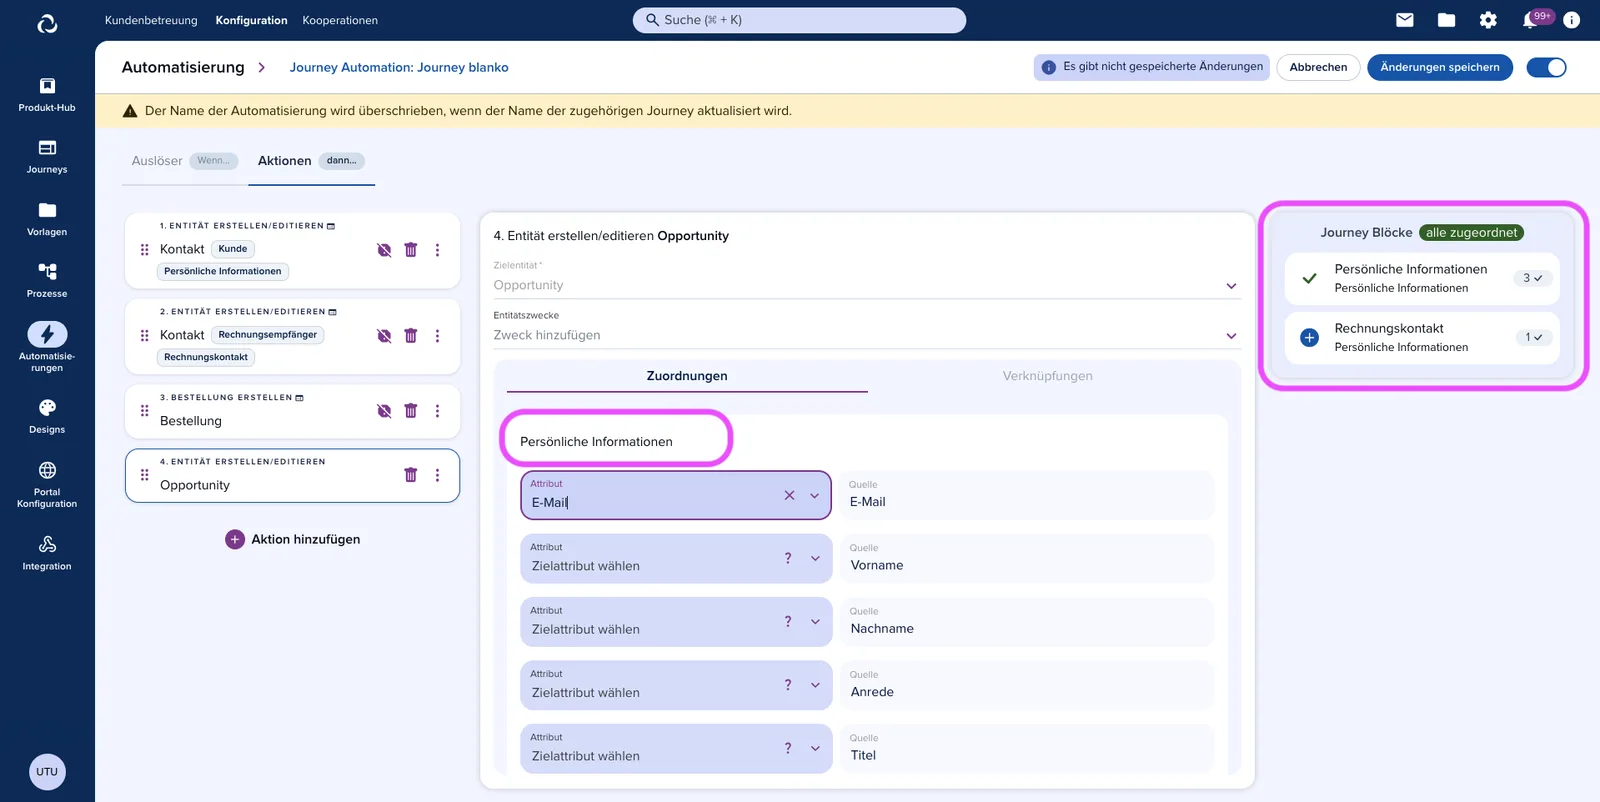1600x802 pixels.
Task: Choose target attribute for Vorname source
Action: [x=676, y=558]
